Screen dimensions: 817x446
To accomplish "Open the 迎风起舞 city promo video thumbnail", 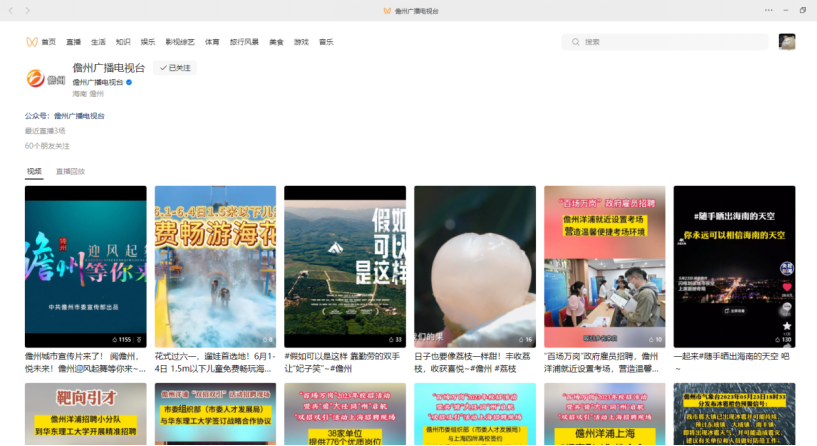I will (85, 266).
